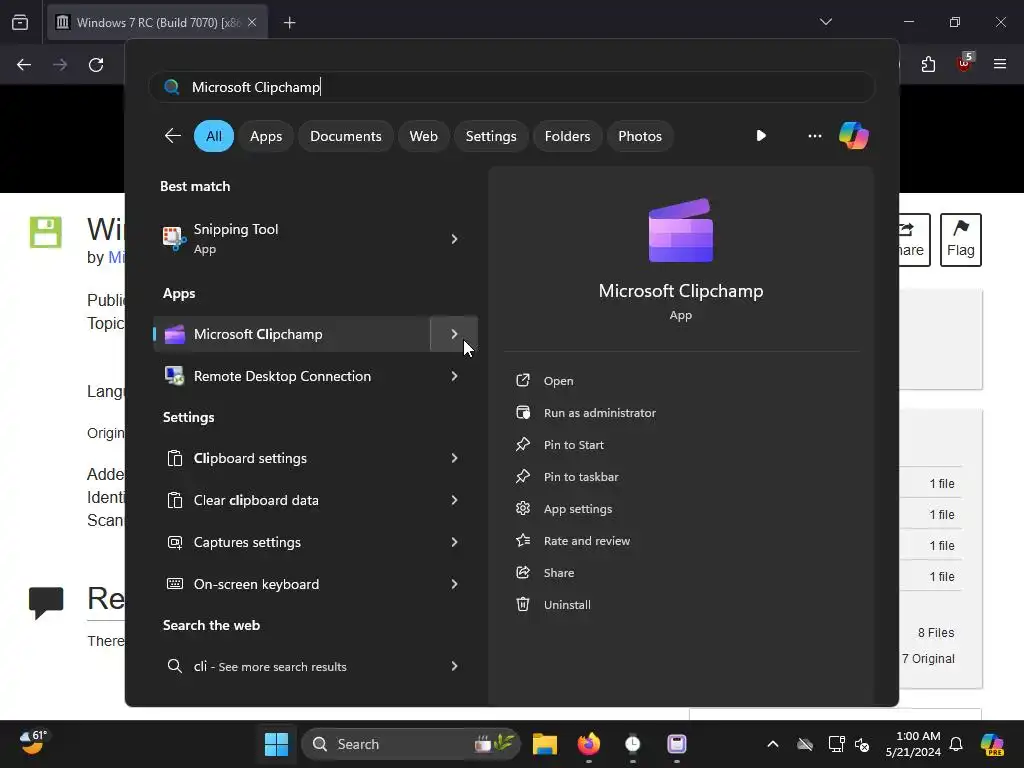Open File Explorer from the taskbar
This screenshot has height=768, width=1024.
[x=545, y=744]
